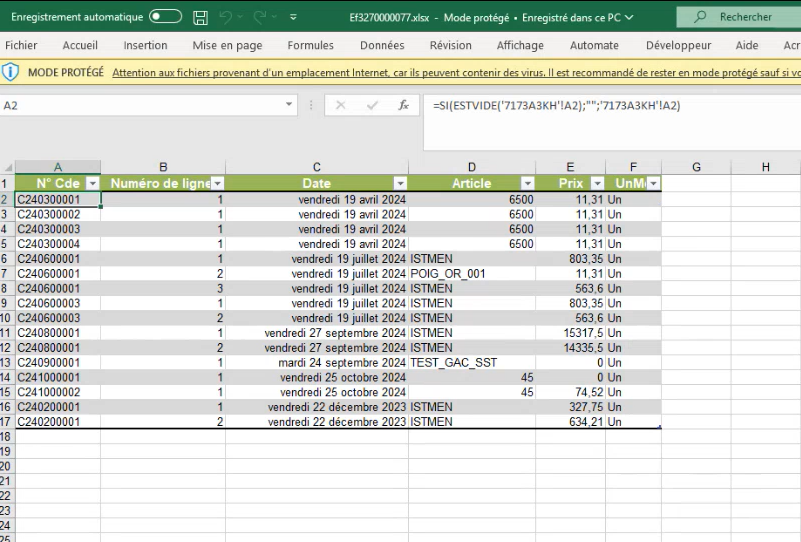Click the Undo arrow icon

tap(227, 18)
